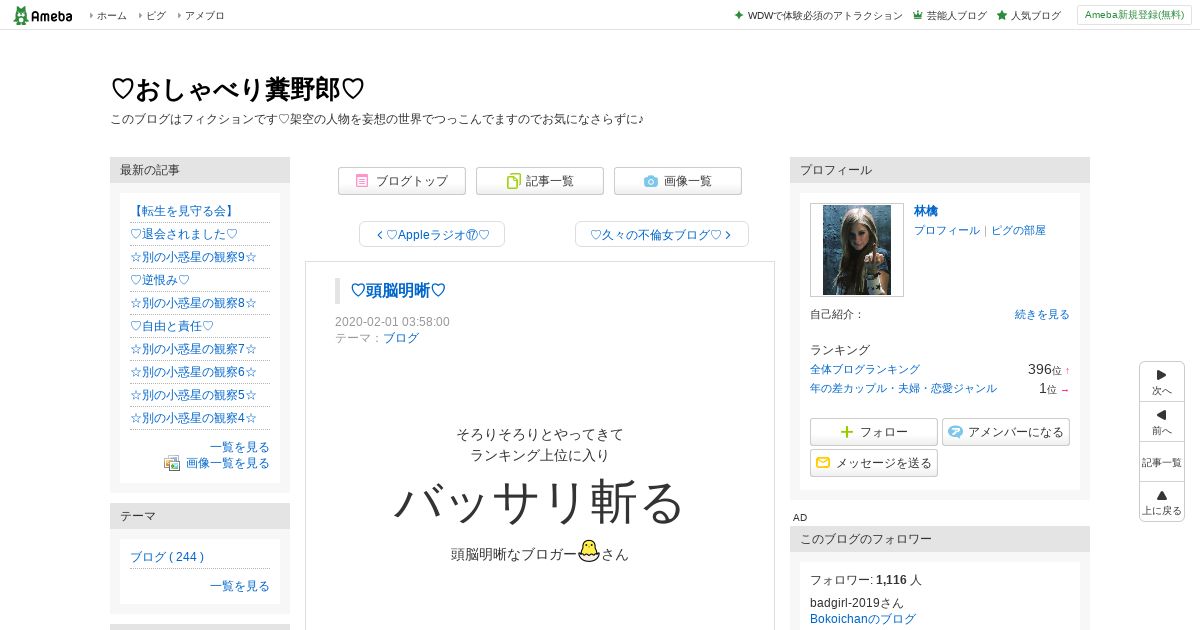Screen dimensions: 1200x630
Task: Click 前へ floating navigation button
Action: [x=1162, y=422]
